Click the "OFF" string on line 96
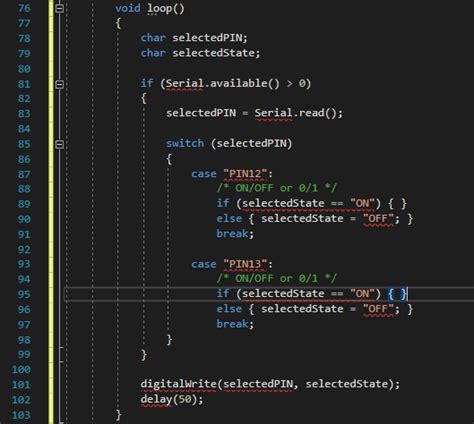This screenshot has width=474, height=424. pyautogui.click(x=378, y=309)
